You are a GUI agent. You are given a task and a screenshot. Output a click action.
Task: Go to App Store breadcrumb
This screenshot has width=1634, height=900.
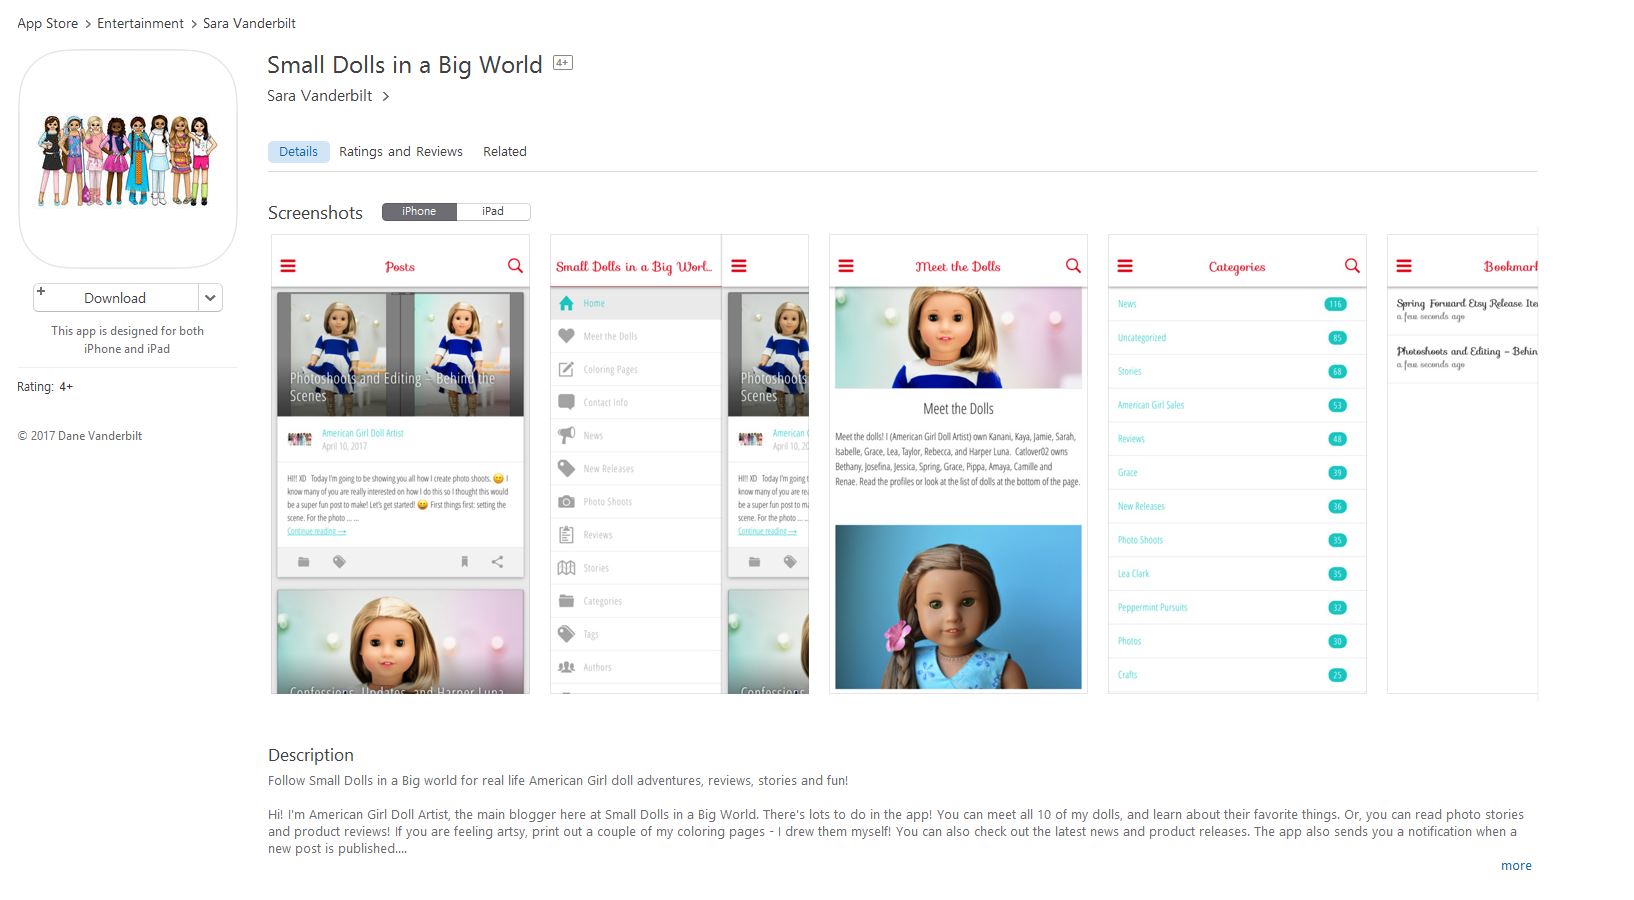[47, 23]
